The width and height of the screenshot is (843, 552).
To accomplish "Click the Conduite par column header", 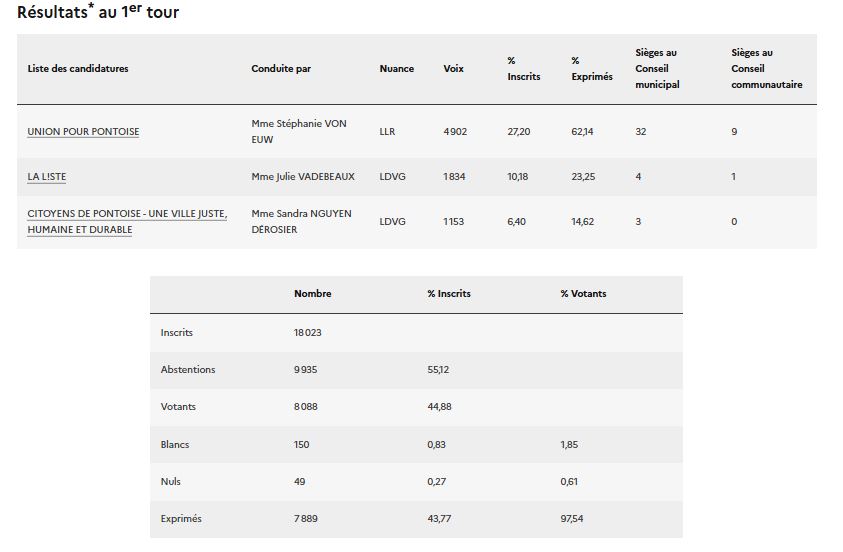I will click(x=281, y=69).
